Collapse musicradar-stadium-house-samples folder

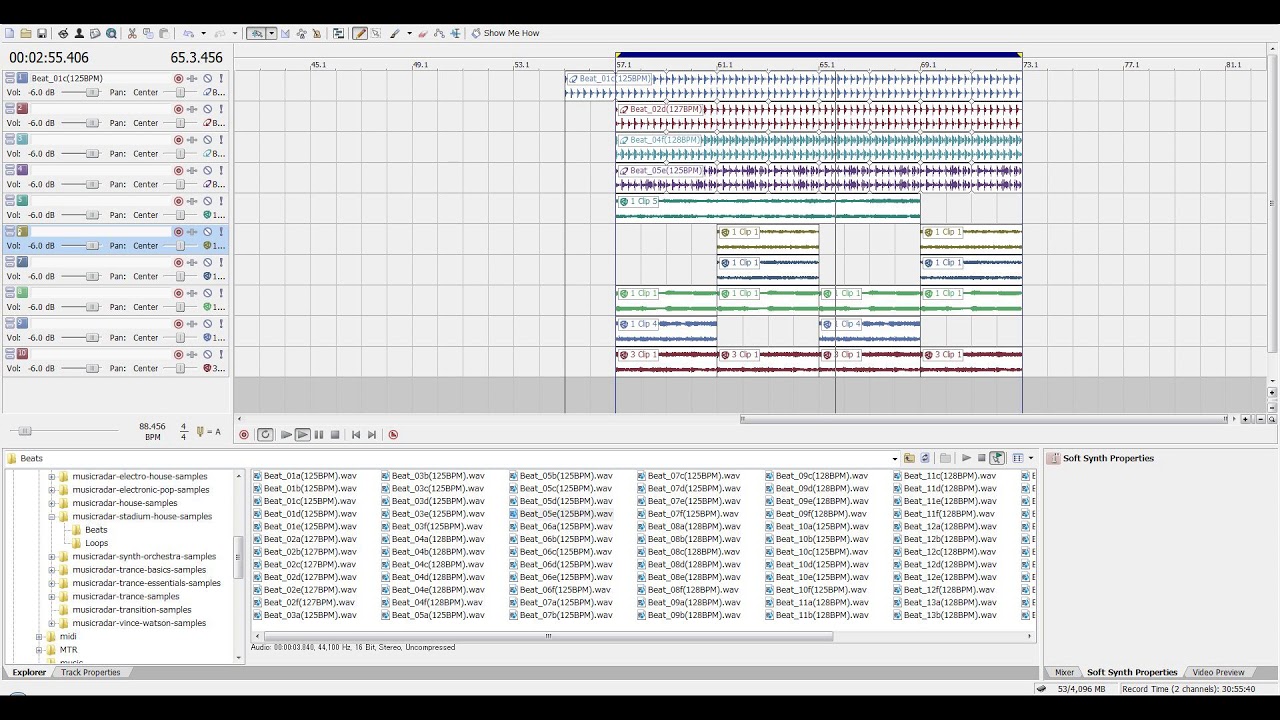(x=52, y=517)
